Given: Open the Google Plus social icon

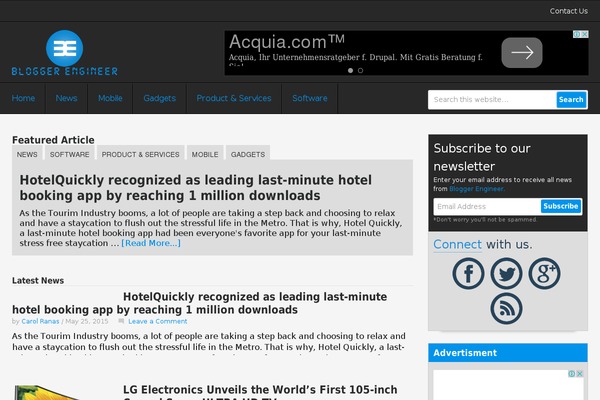Looking at the screenshot, I should (544, 273).
